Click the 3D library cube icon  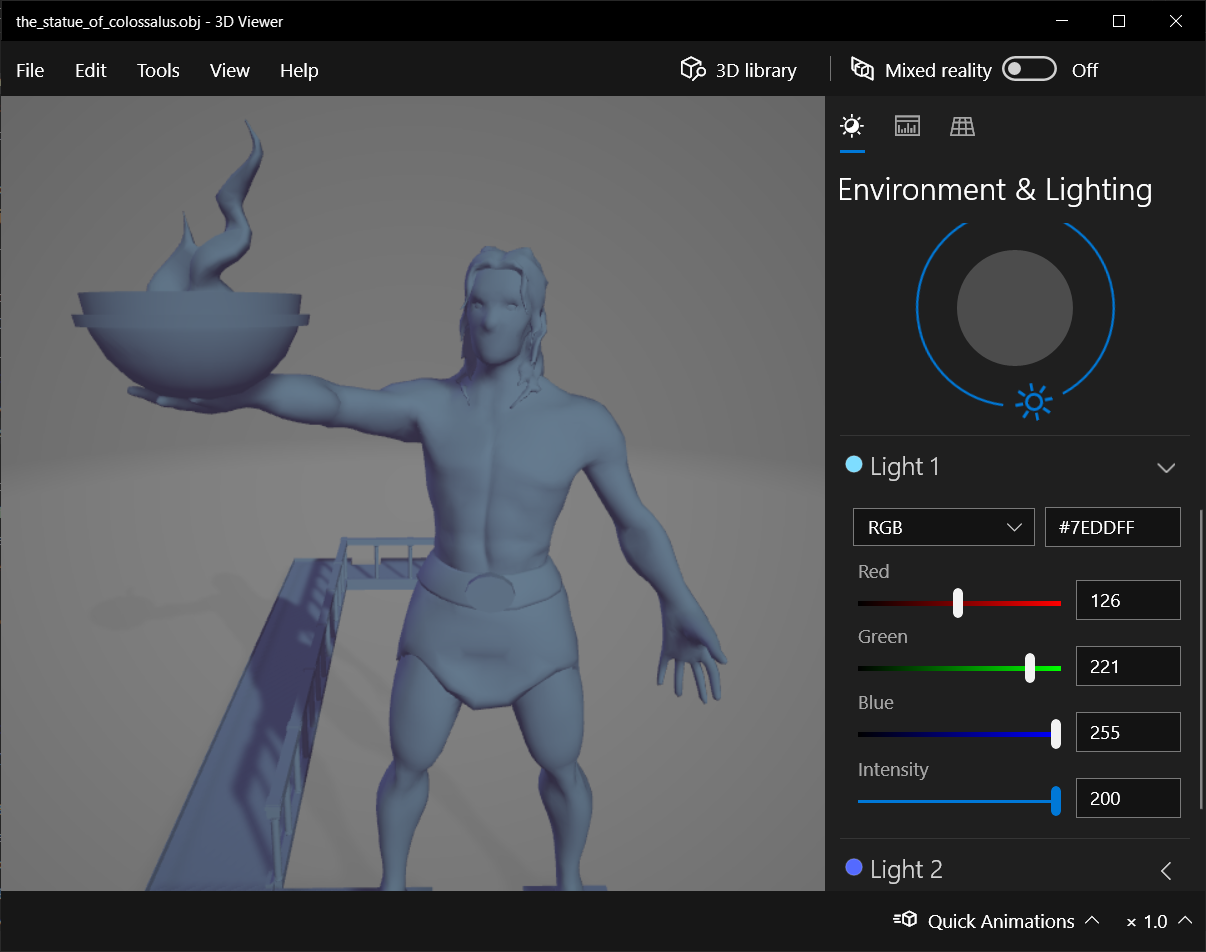(x=692, y=69)
